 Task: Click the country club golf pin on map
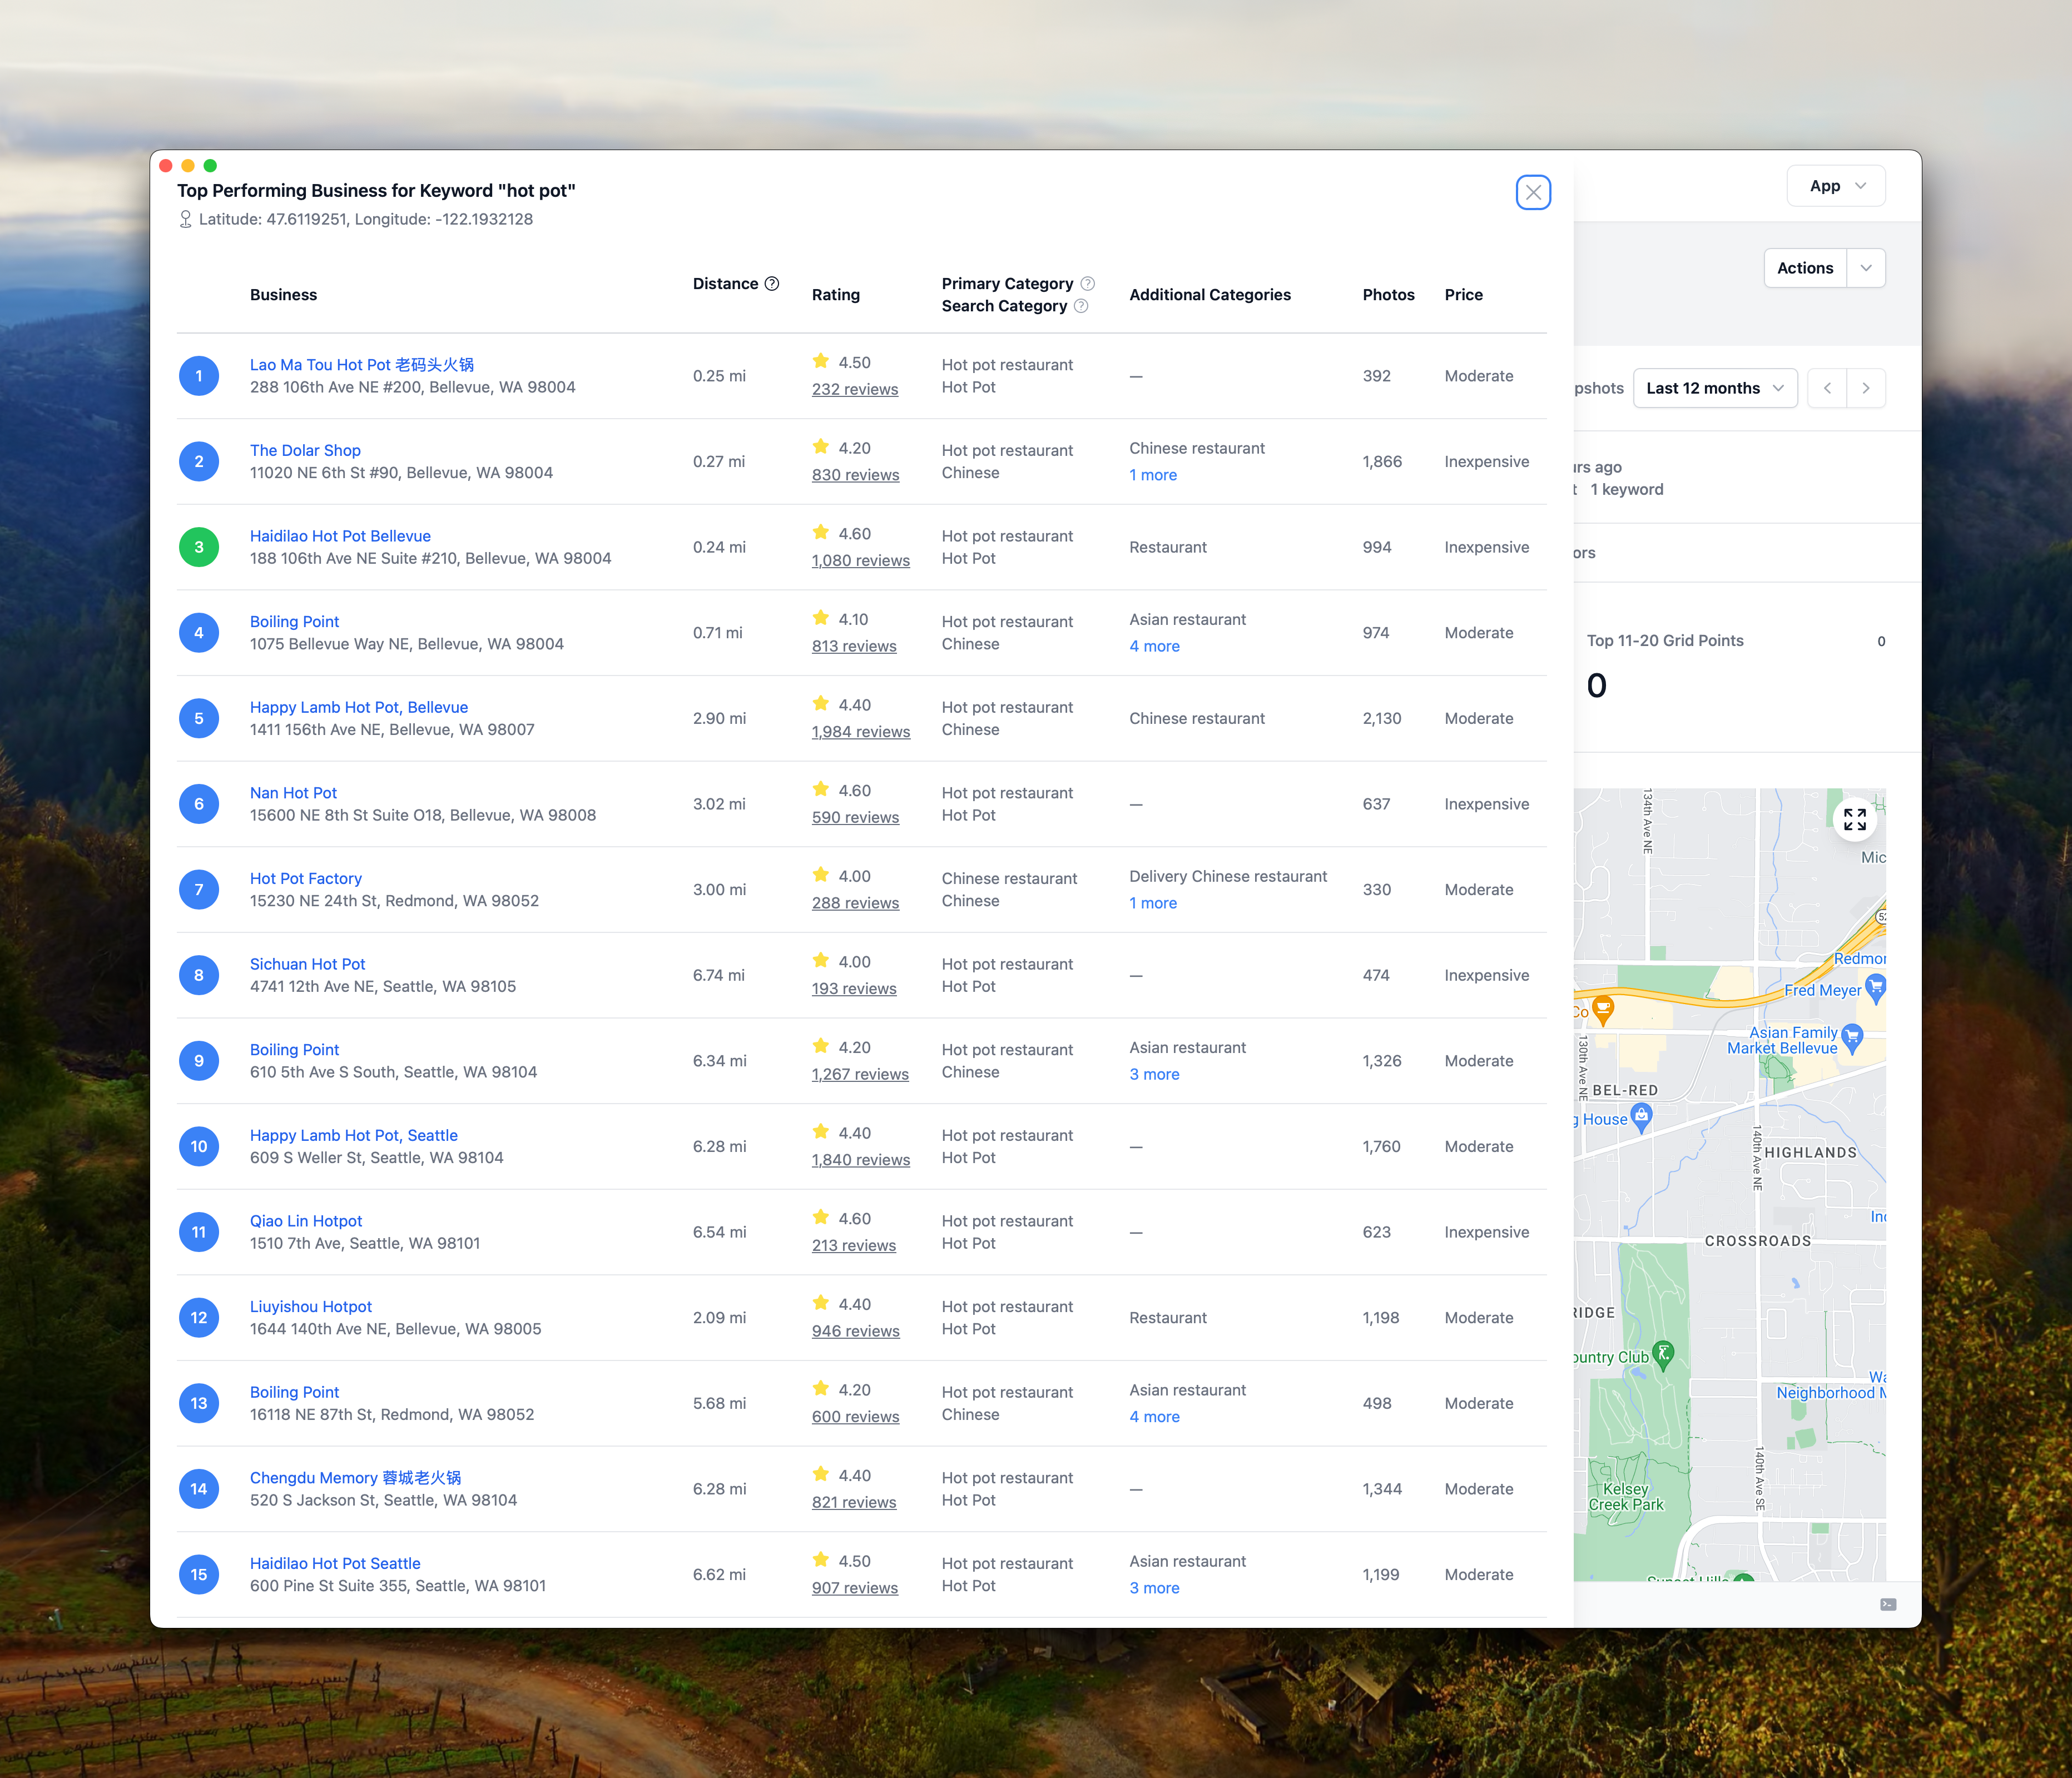click(x=1663, y=1355)
